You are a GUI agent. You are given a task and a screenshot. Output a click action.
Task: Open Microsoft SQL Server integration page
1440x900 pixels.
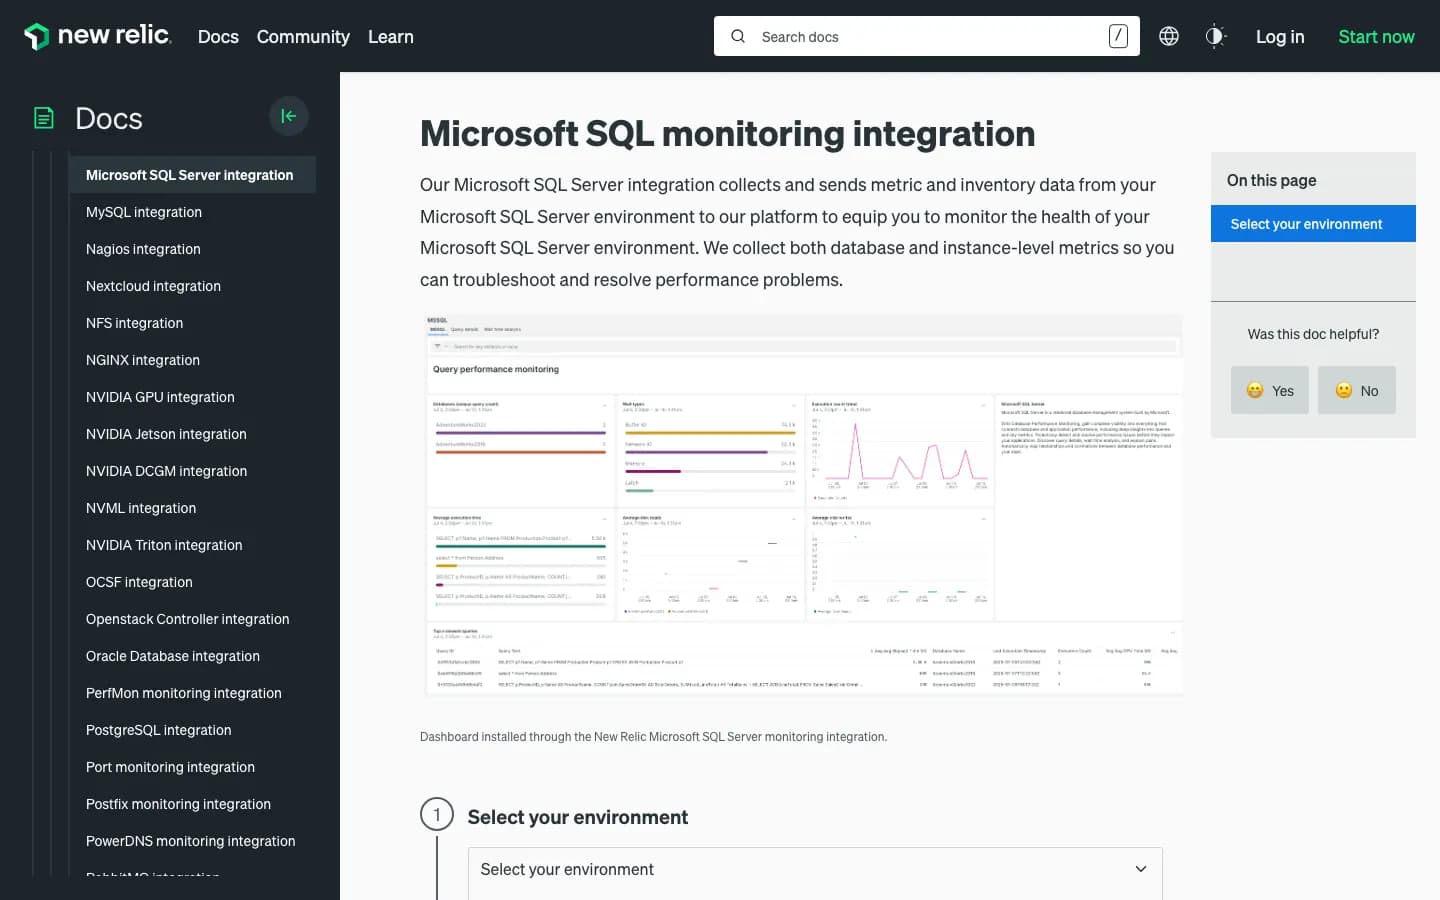[192, 175]
